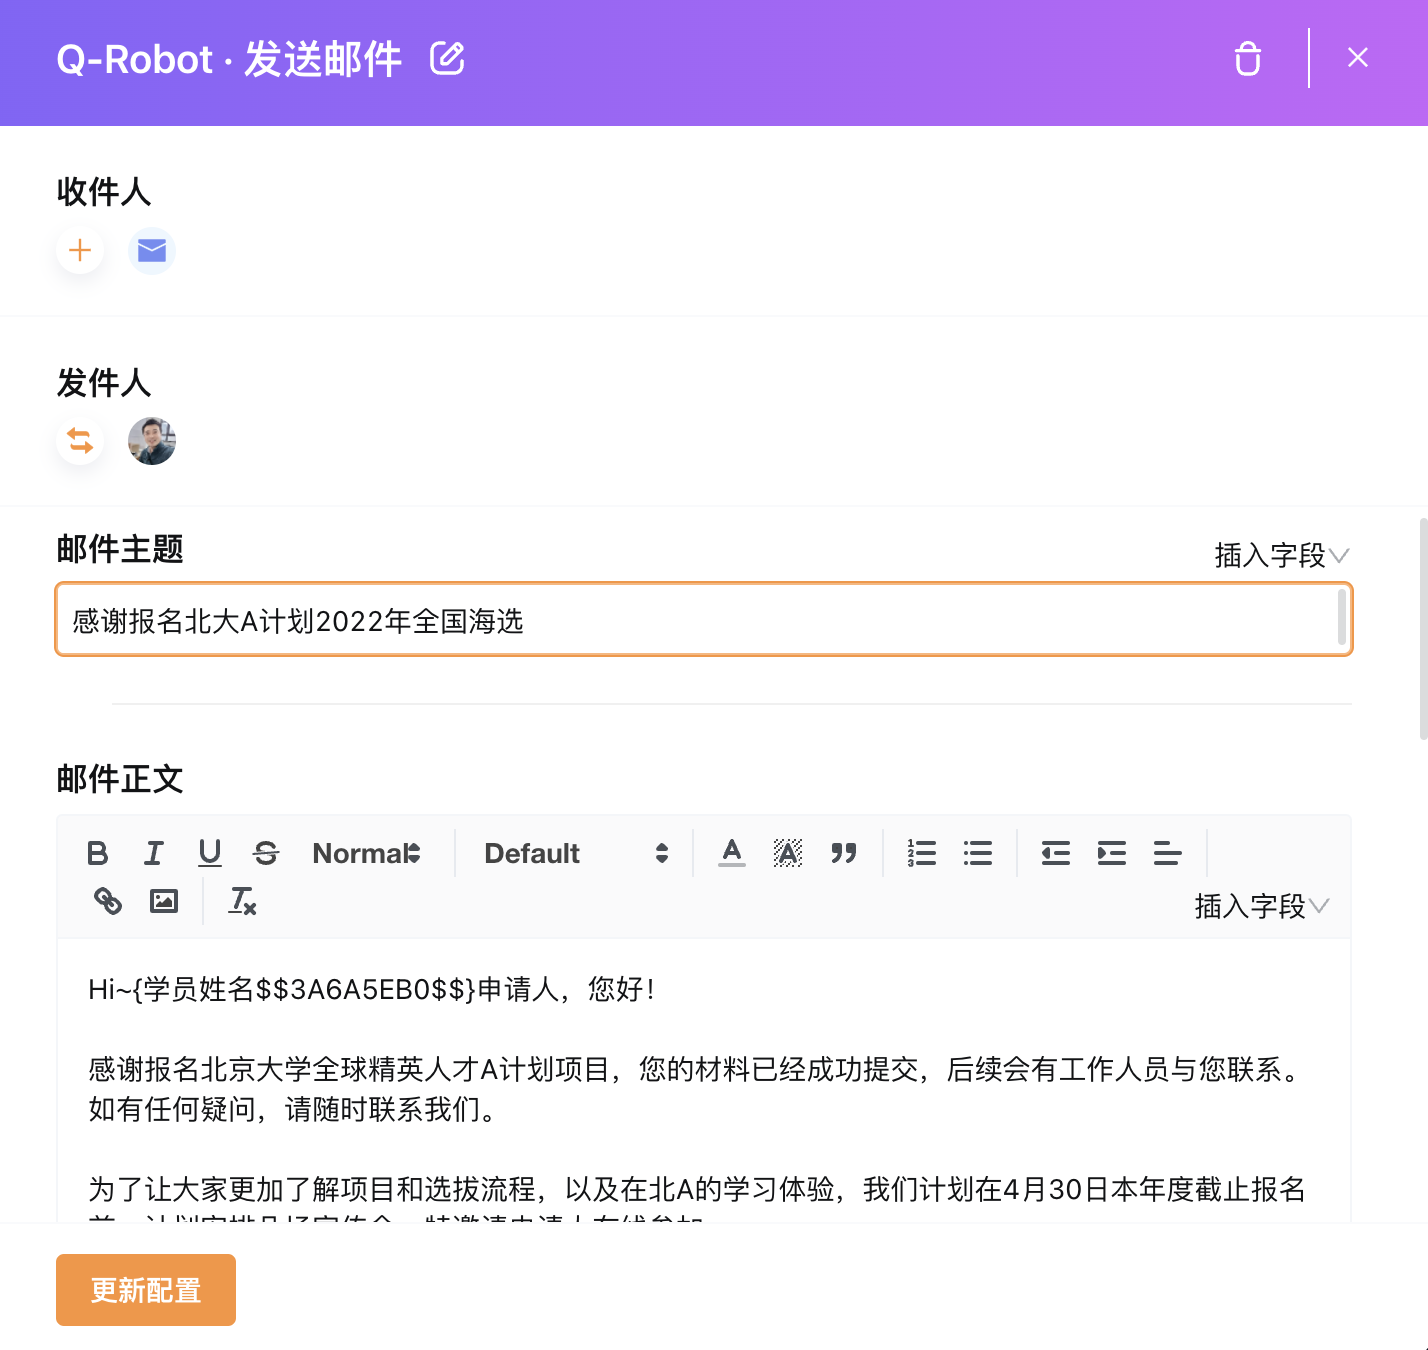Click in the email body text area
The width and height of the screenshot is (1428, 1350).
point(704,1080)
